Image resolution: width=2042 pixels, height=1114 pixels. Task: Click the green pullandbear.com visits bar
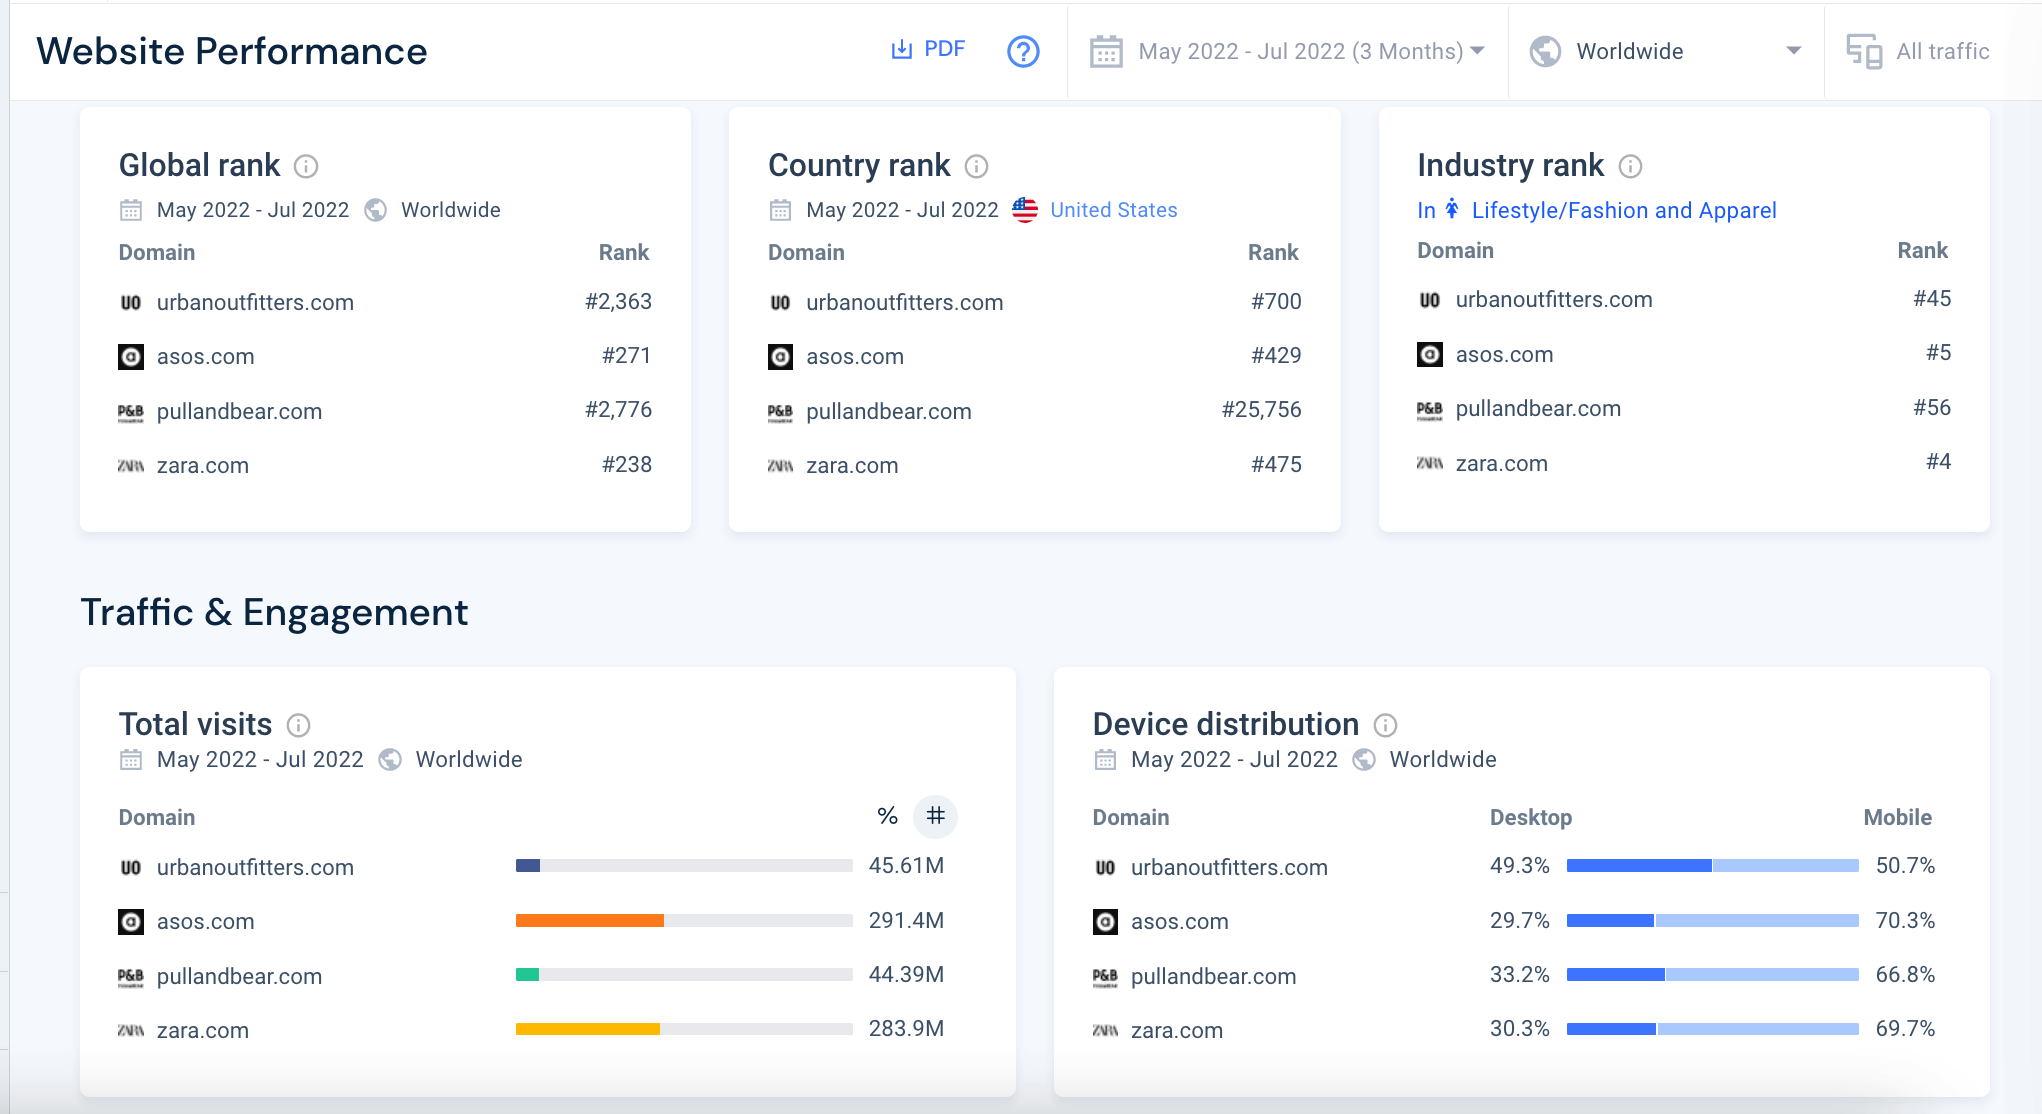point(528,975)
